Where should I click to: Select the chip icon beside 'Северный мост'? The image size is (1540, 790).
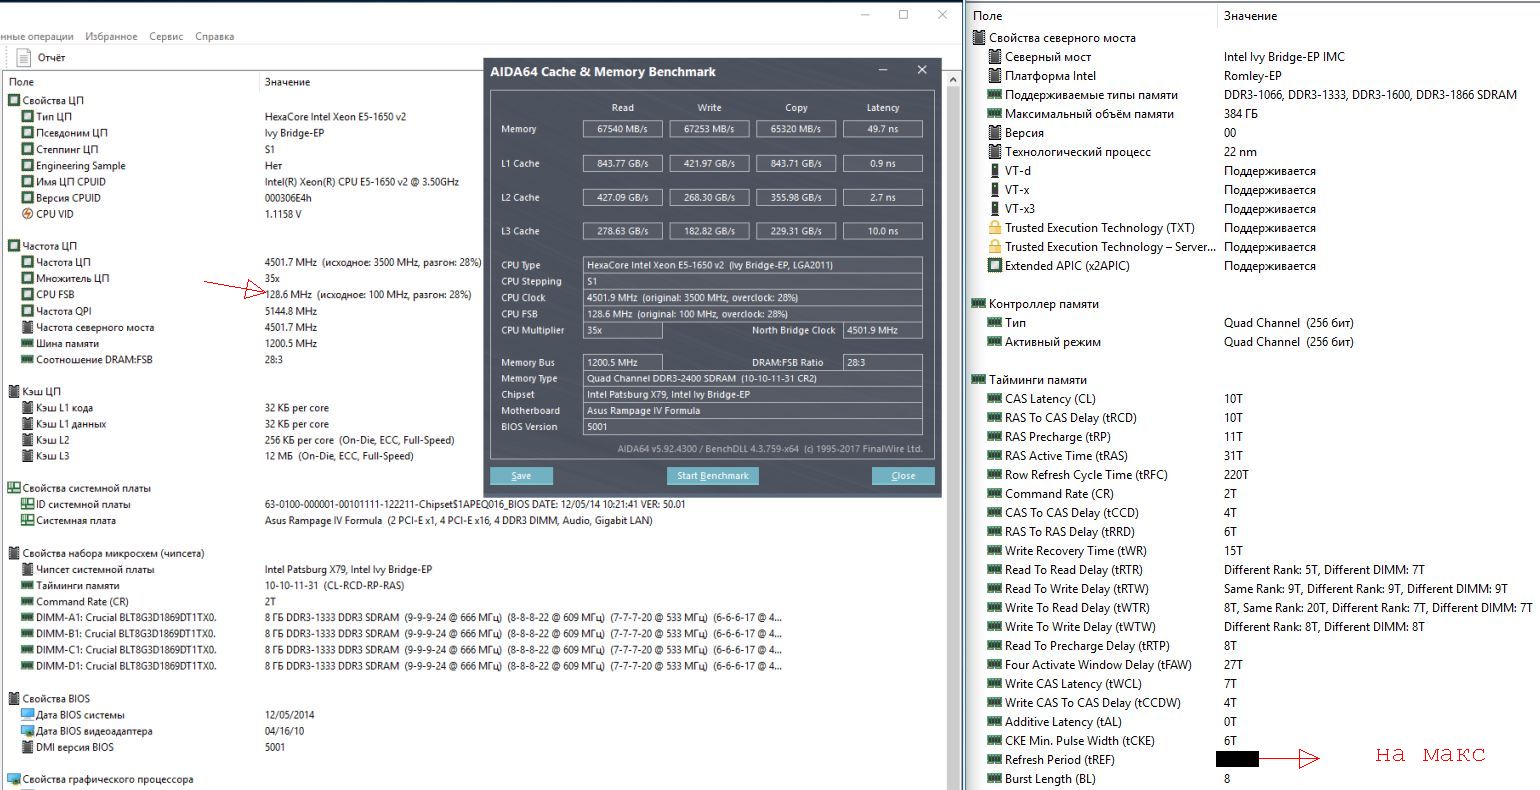[994, 57]
